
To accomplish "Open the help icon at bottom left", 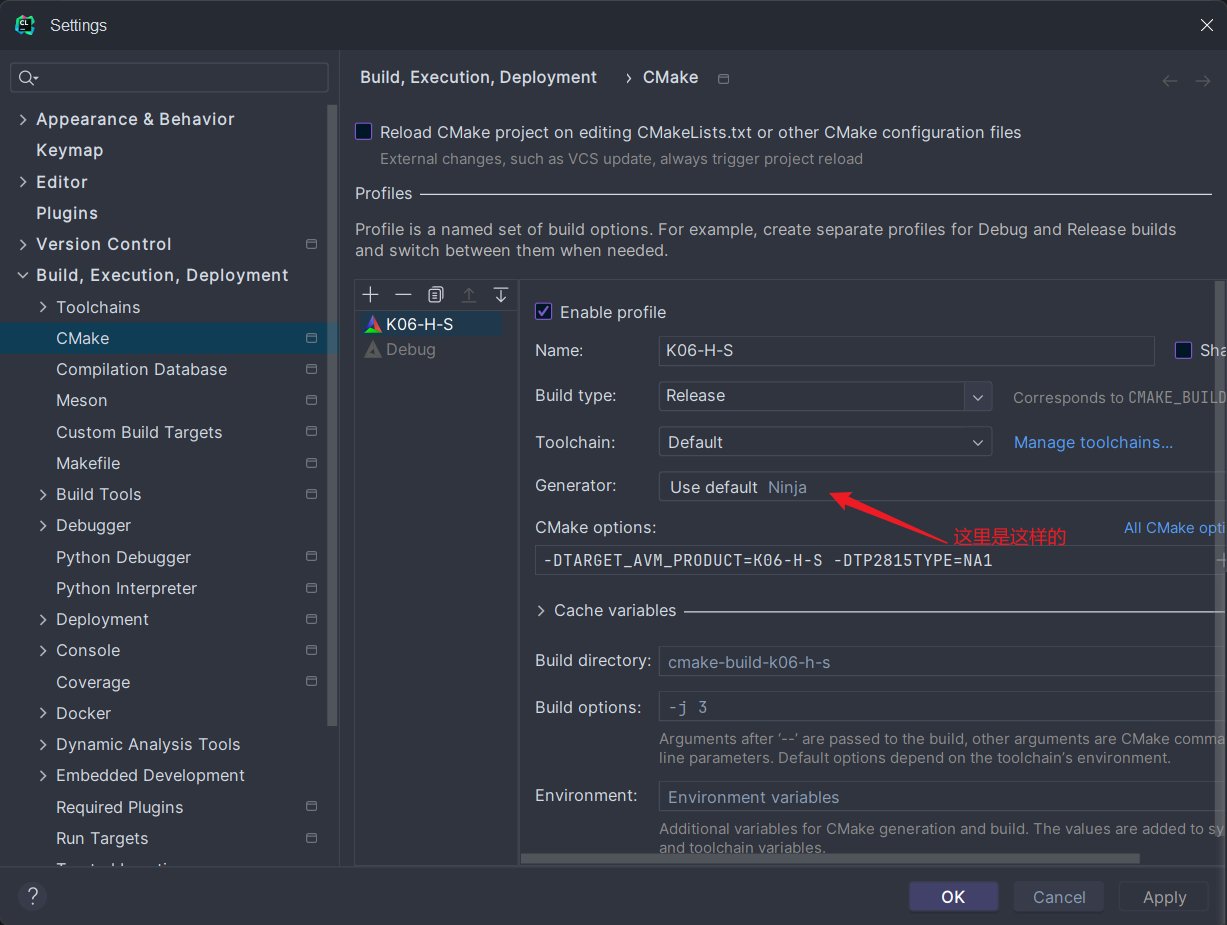I will tap(32, 896).
